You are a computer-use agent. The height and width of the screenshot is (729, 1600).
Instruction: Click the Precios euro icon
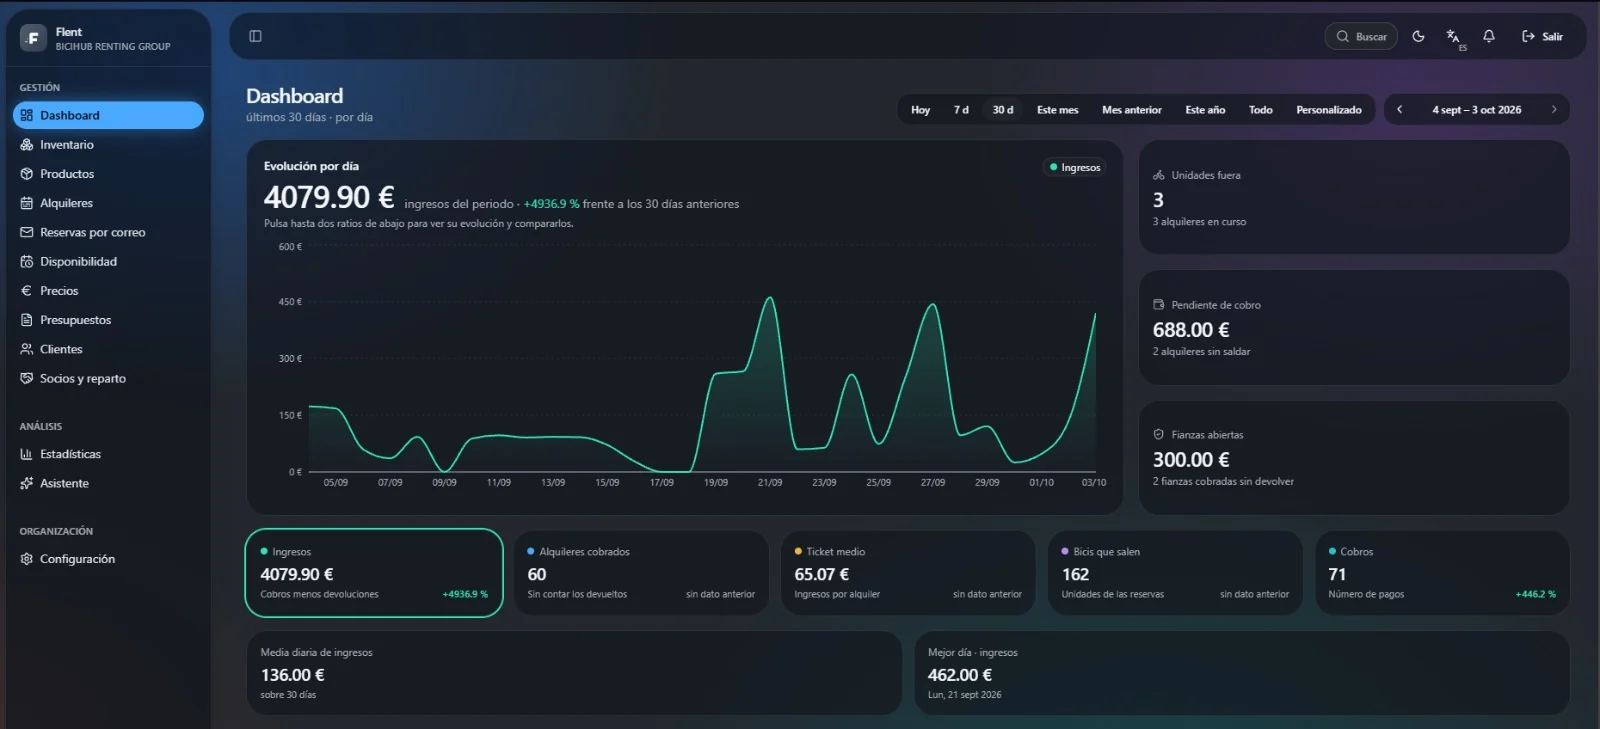[x=27, y=291]
